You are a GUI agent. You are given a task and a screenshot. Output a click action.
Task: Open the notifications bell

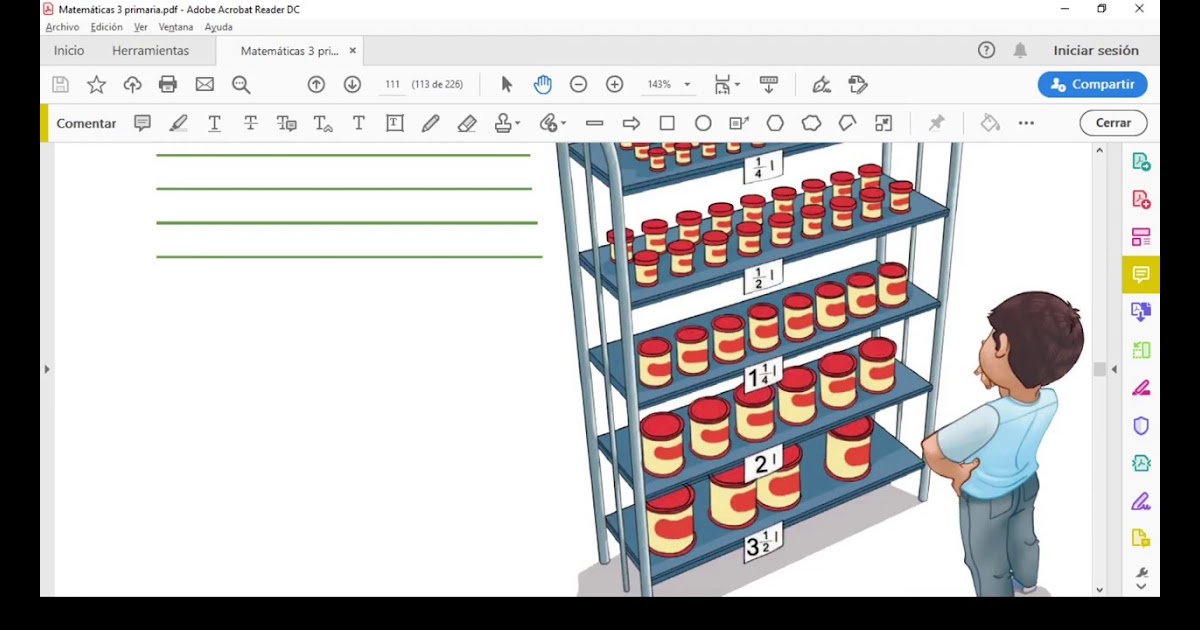coord(1020,50)
